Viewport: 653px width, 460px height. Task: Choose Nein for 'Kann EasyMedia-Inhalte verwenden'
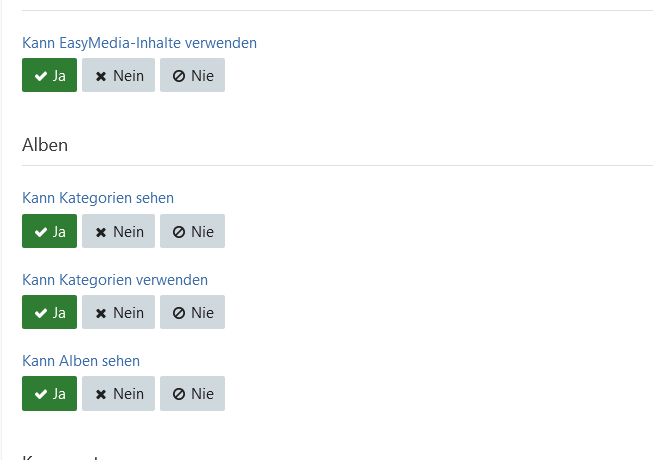118,75
